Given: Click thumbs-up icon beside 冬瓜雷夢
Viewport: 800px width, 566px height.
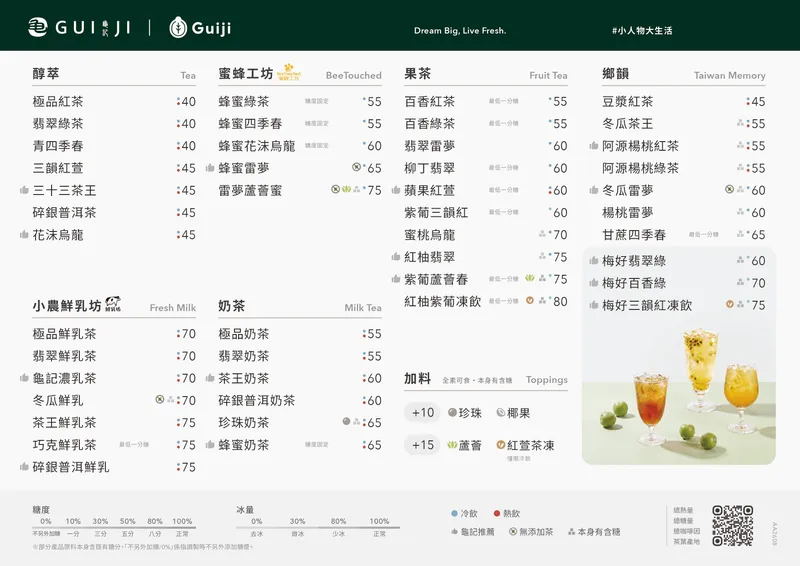Looking at the screenshot, I should [x=593, y=190].
